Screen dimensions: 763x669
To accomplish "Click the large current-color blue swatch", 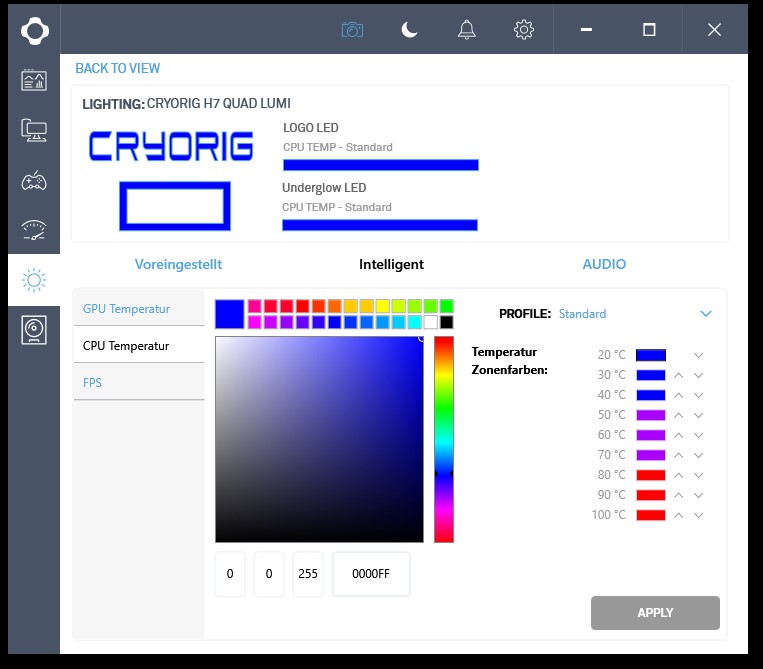I will 230,314.
